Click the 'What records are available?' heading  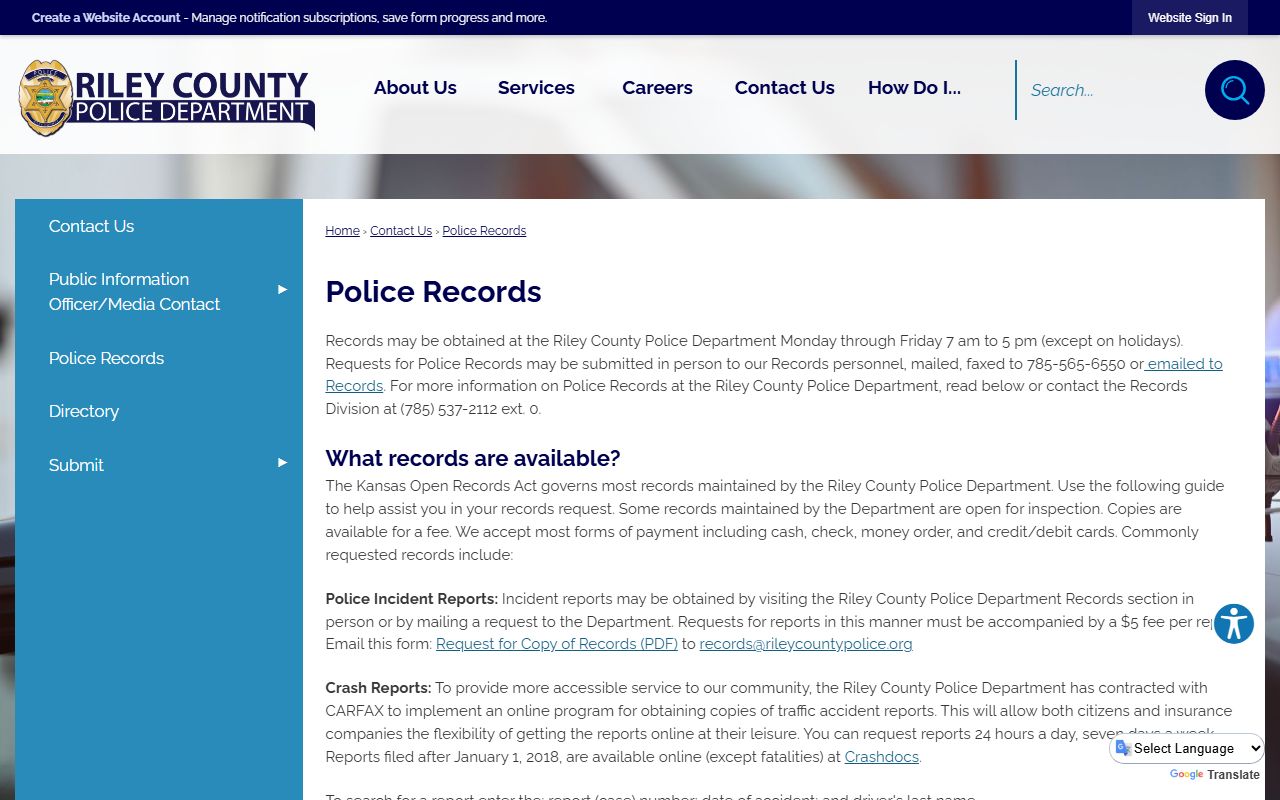click(473, 458)
